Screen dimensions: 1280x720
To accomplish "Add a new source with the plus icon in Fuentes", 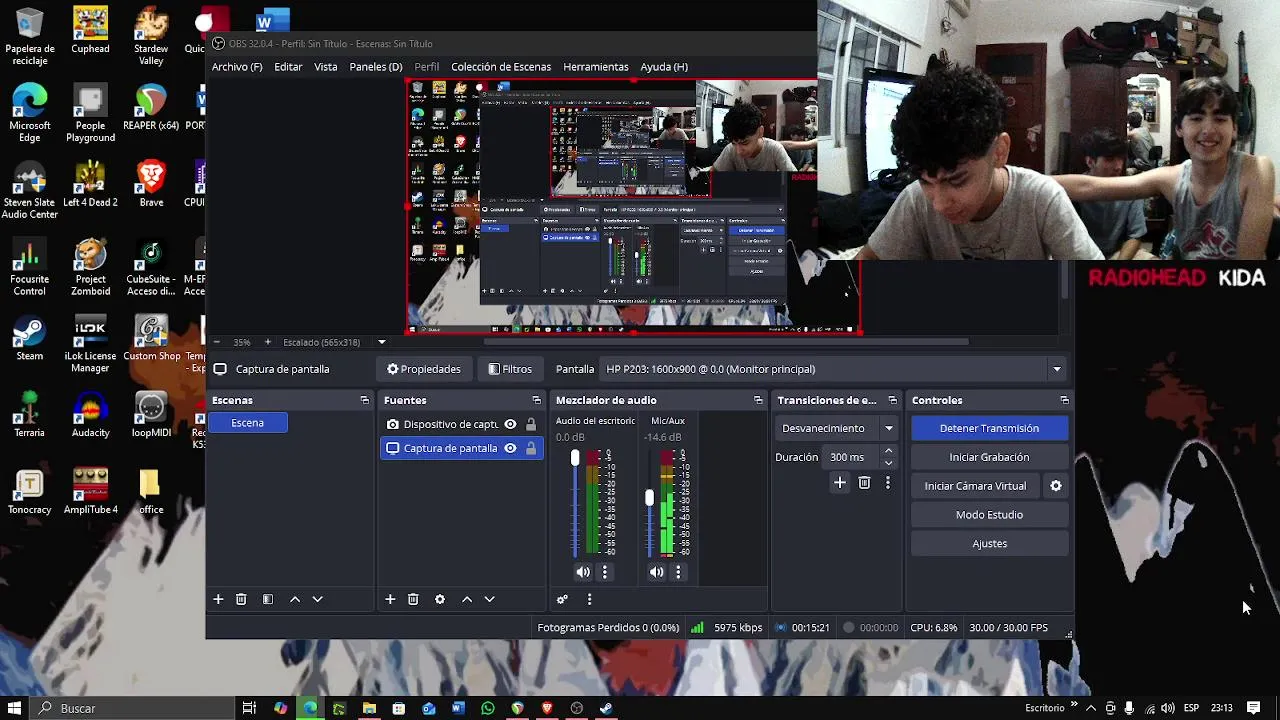I will coord(390,599).
